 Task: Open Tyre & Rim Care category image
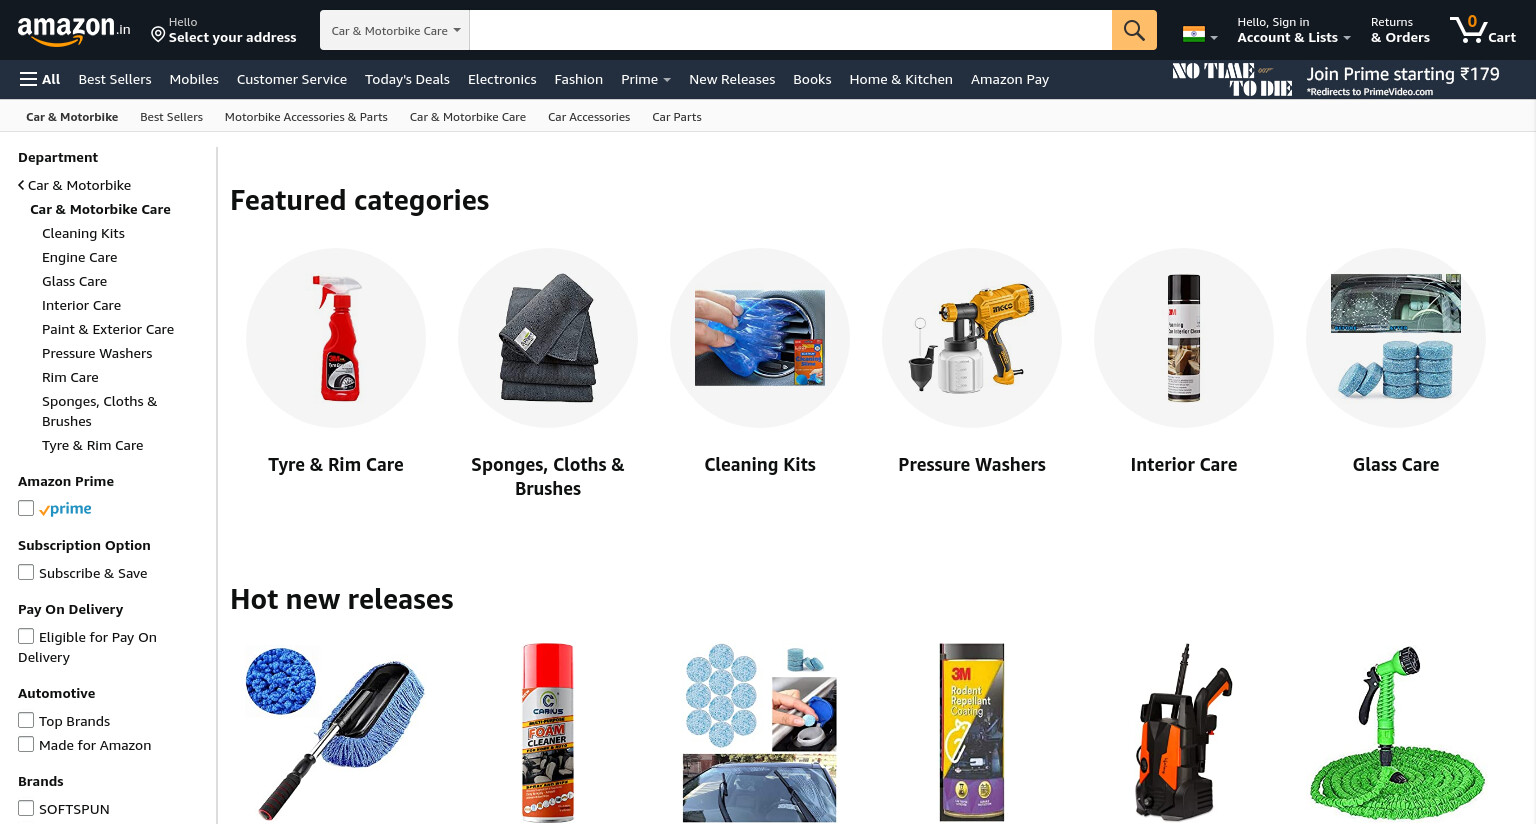[336, 338]
